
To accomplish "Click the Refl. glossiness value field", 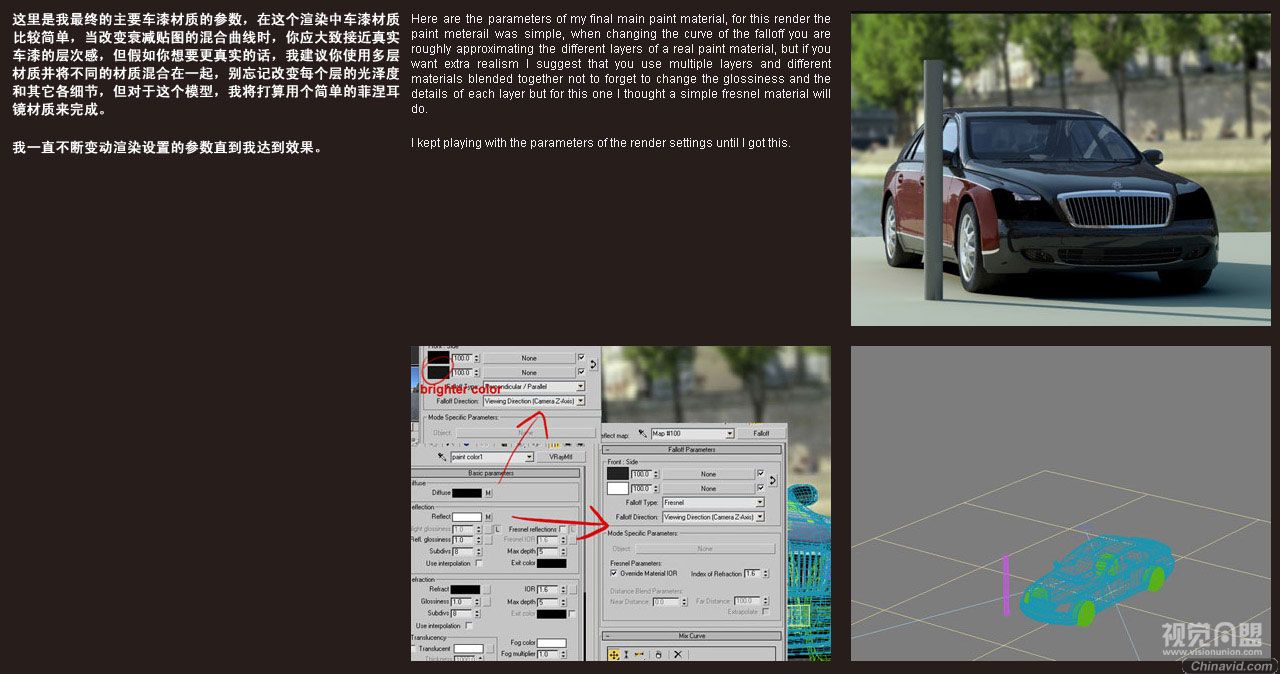I will 461,540.
